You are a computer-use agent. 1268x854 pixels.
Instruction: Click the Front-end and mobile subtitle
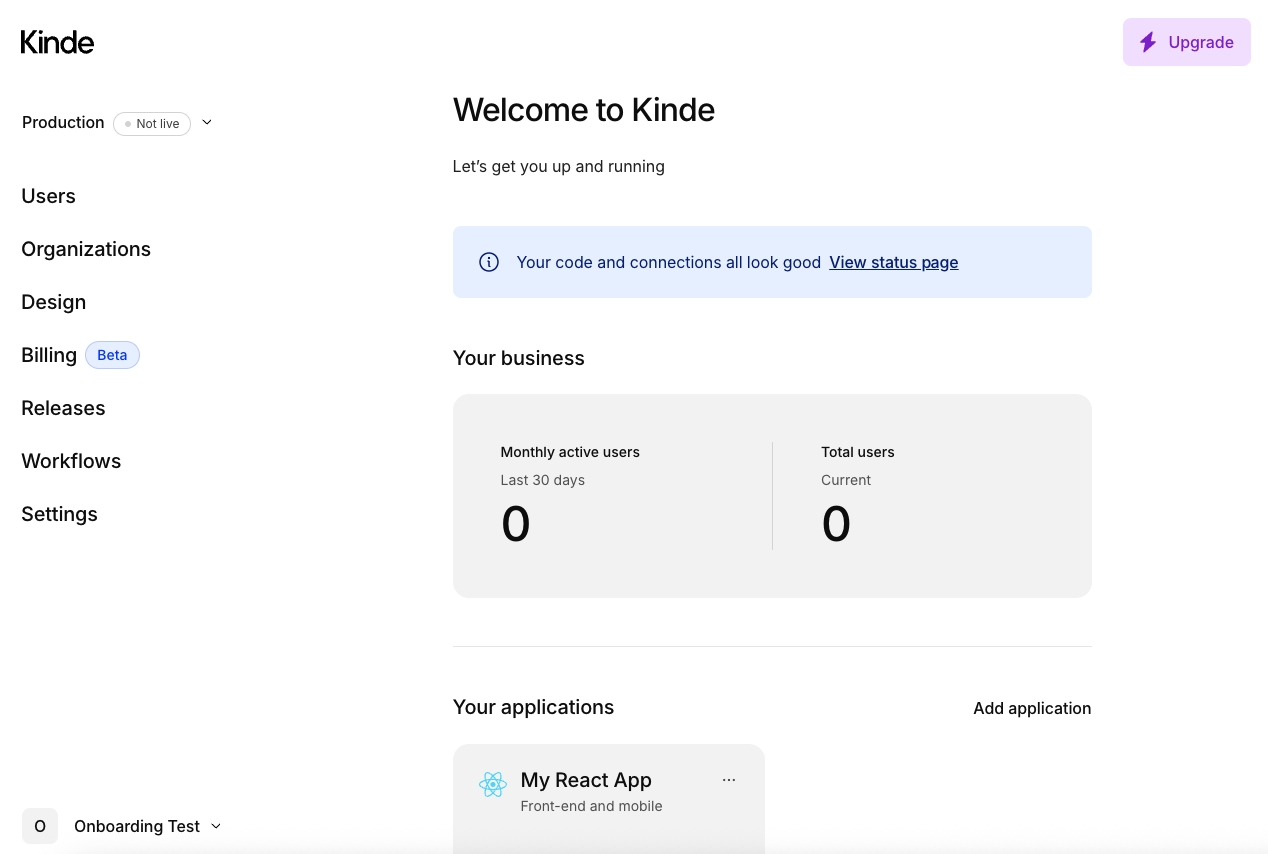(x=592, y=806)
